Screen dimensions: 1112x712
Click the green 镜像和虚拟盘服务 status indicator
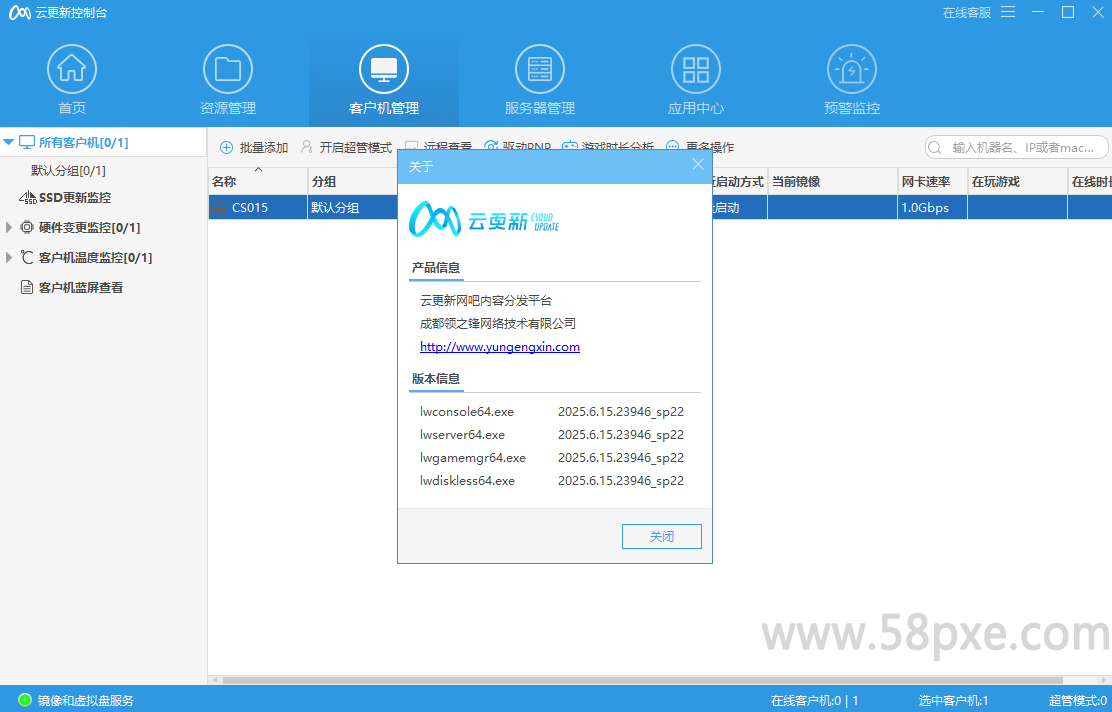25,700
